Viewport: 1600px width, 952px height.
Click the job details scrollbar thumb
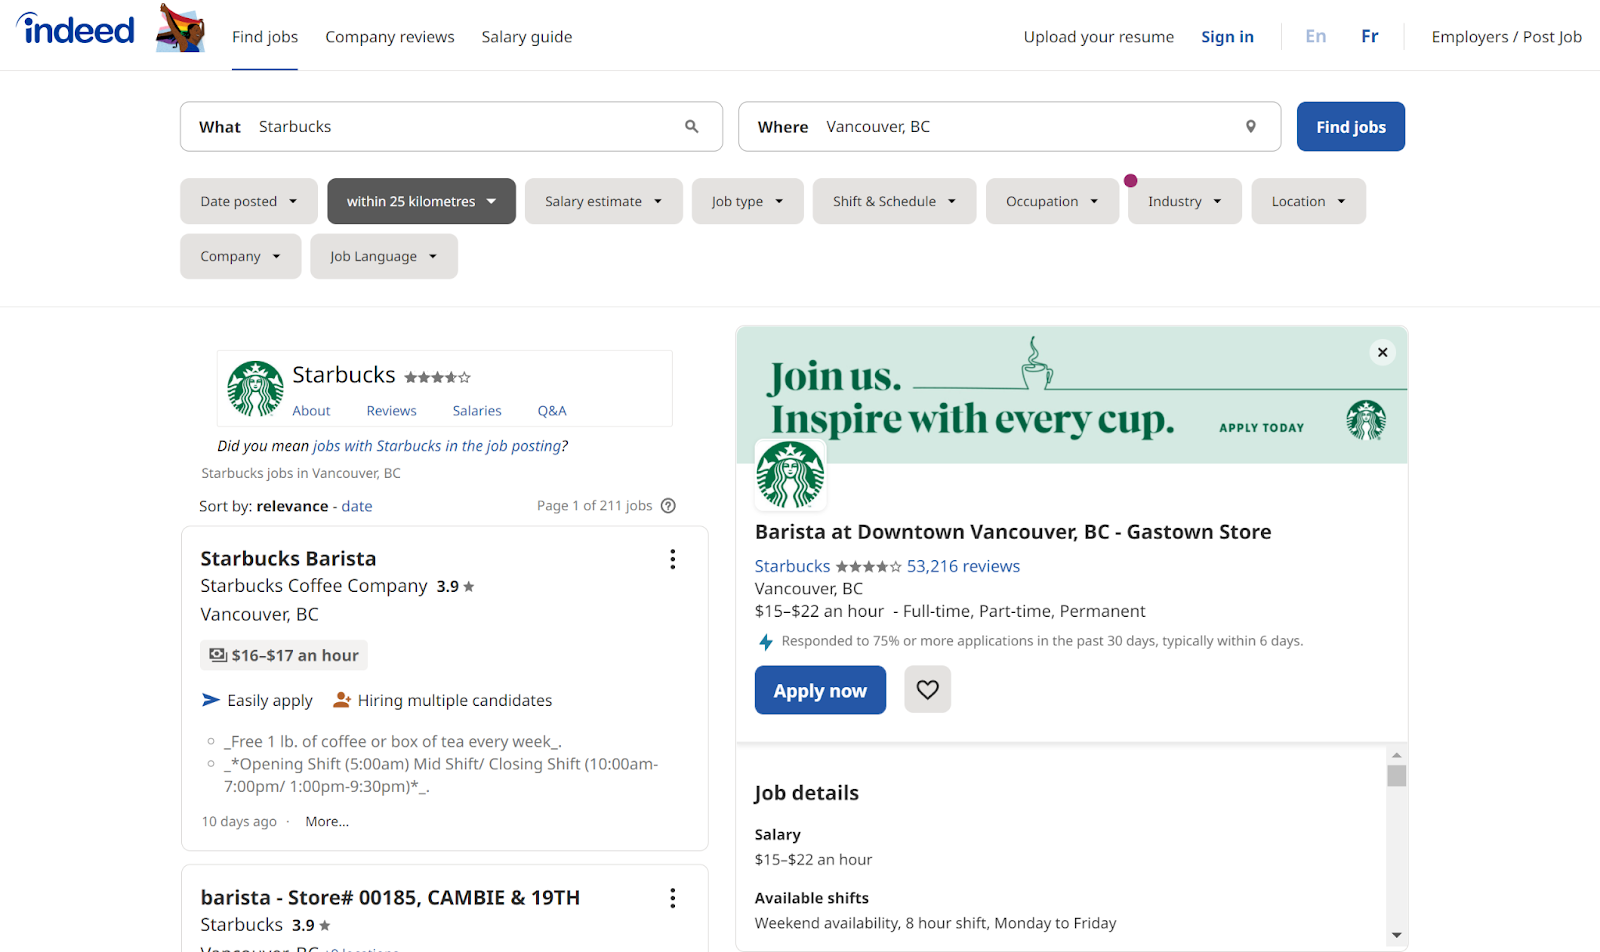pos(1397,776)
